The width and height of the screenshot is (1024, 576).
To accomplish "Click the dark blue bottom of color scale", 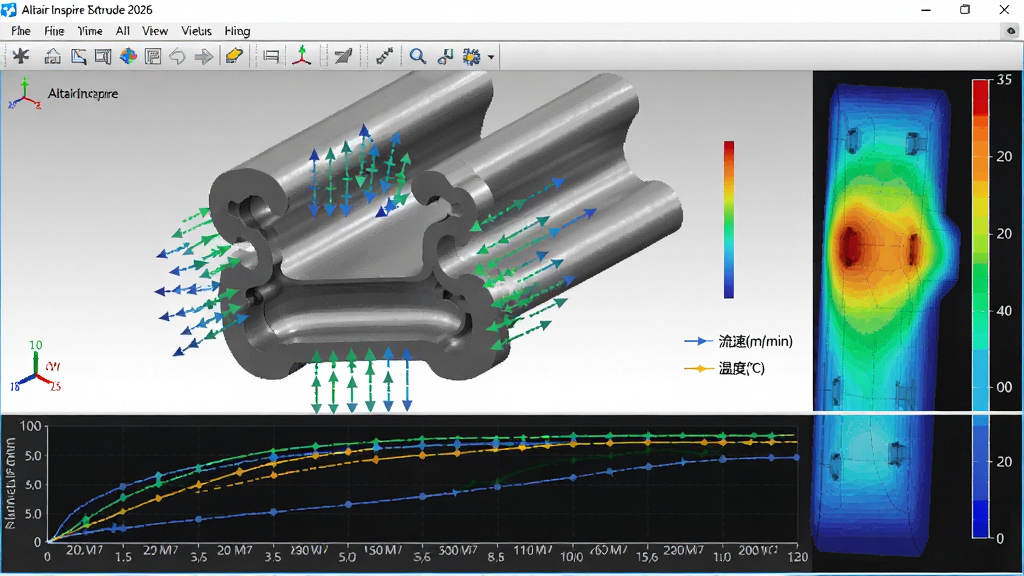I will click(980, 519).
